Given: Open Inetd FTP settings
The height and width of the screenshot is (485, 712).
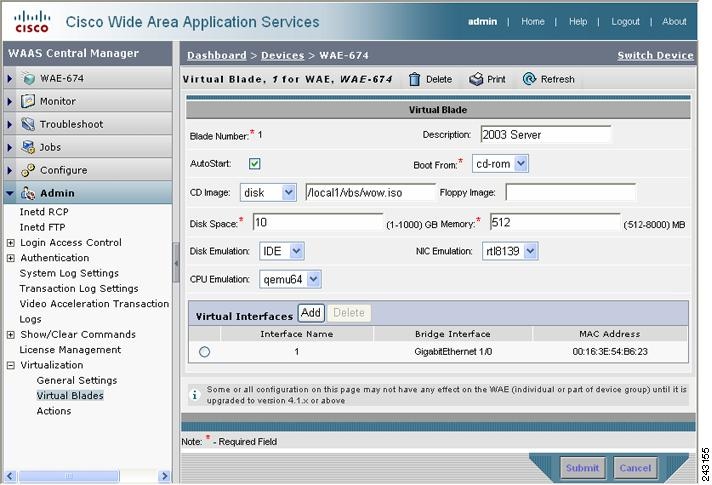Looking at the screenshot, I should click(x=42, y=227).
